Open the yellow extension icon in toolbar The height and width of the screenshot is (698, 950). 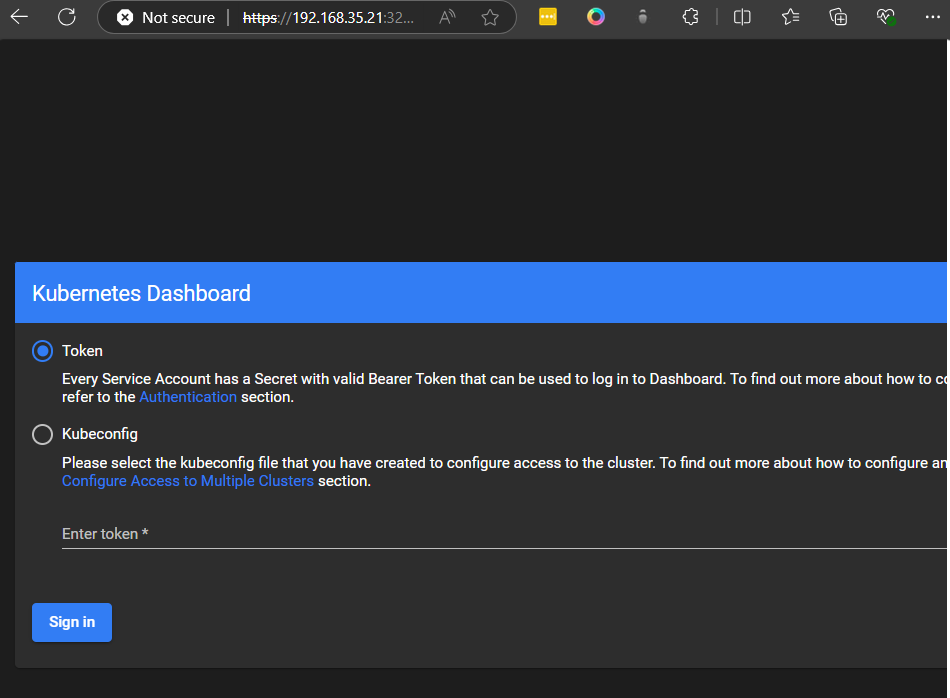[548, 17]
